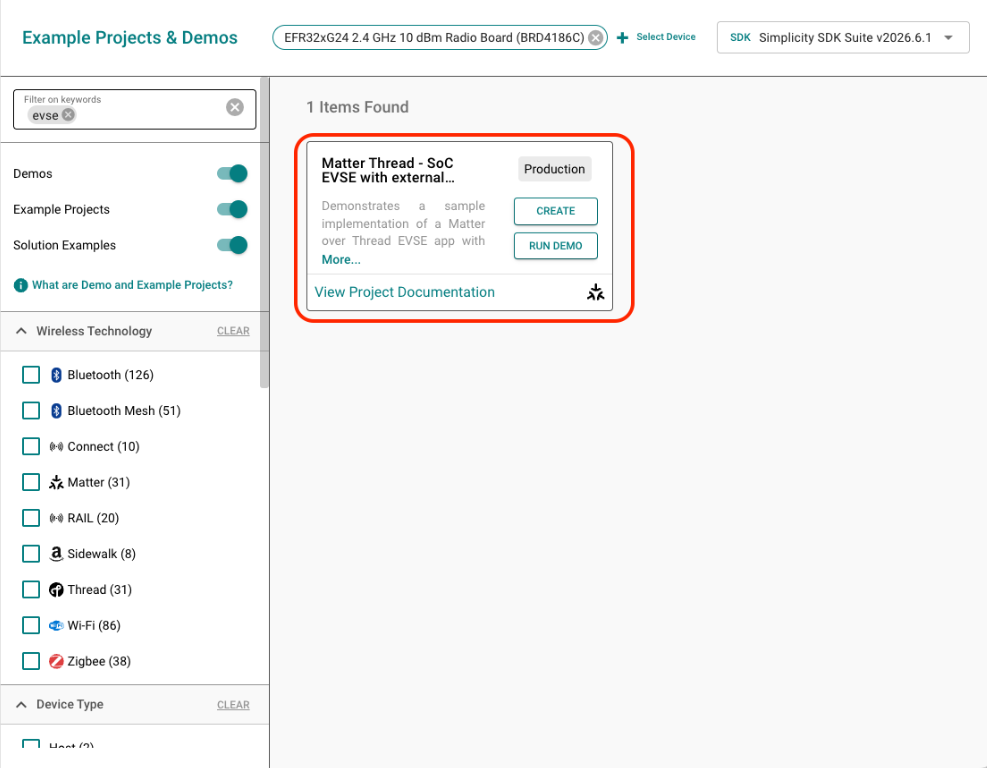Collapse the Wireless Technology section
The height and width of the screenshot is (768, 987).
click(21, 331)
